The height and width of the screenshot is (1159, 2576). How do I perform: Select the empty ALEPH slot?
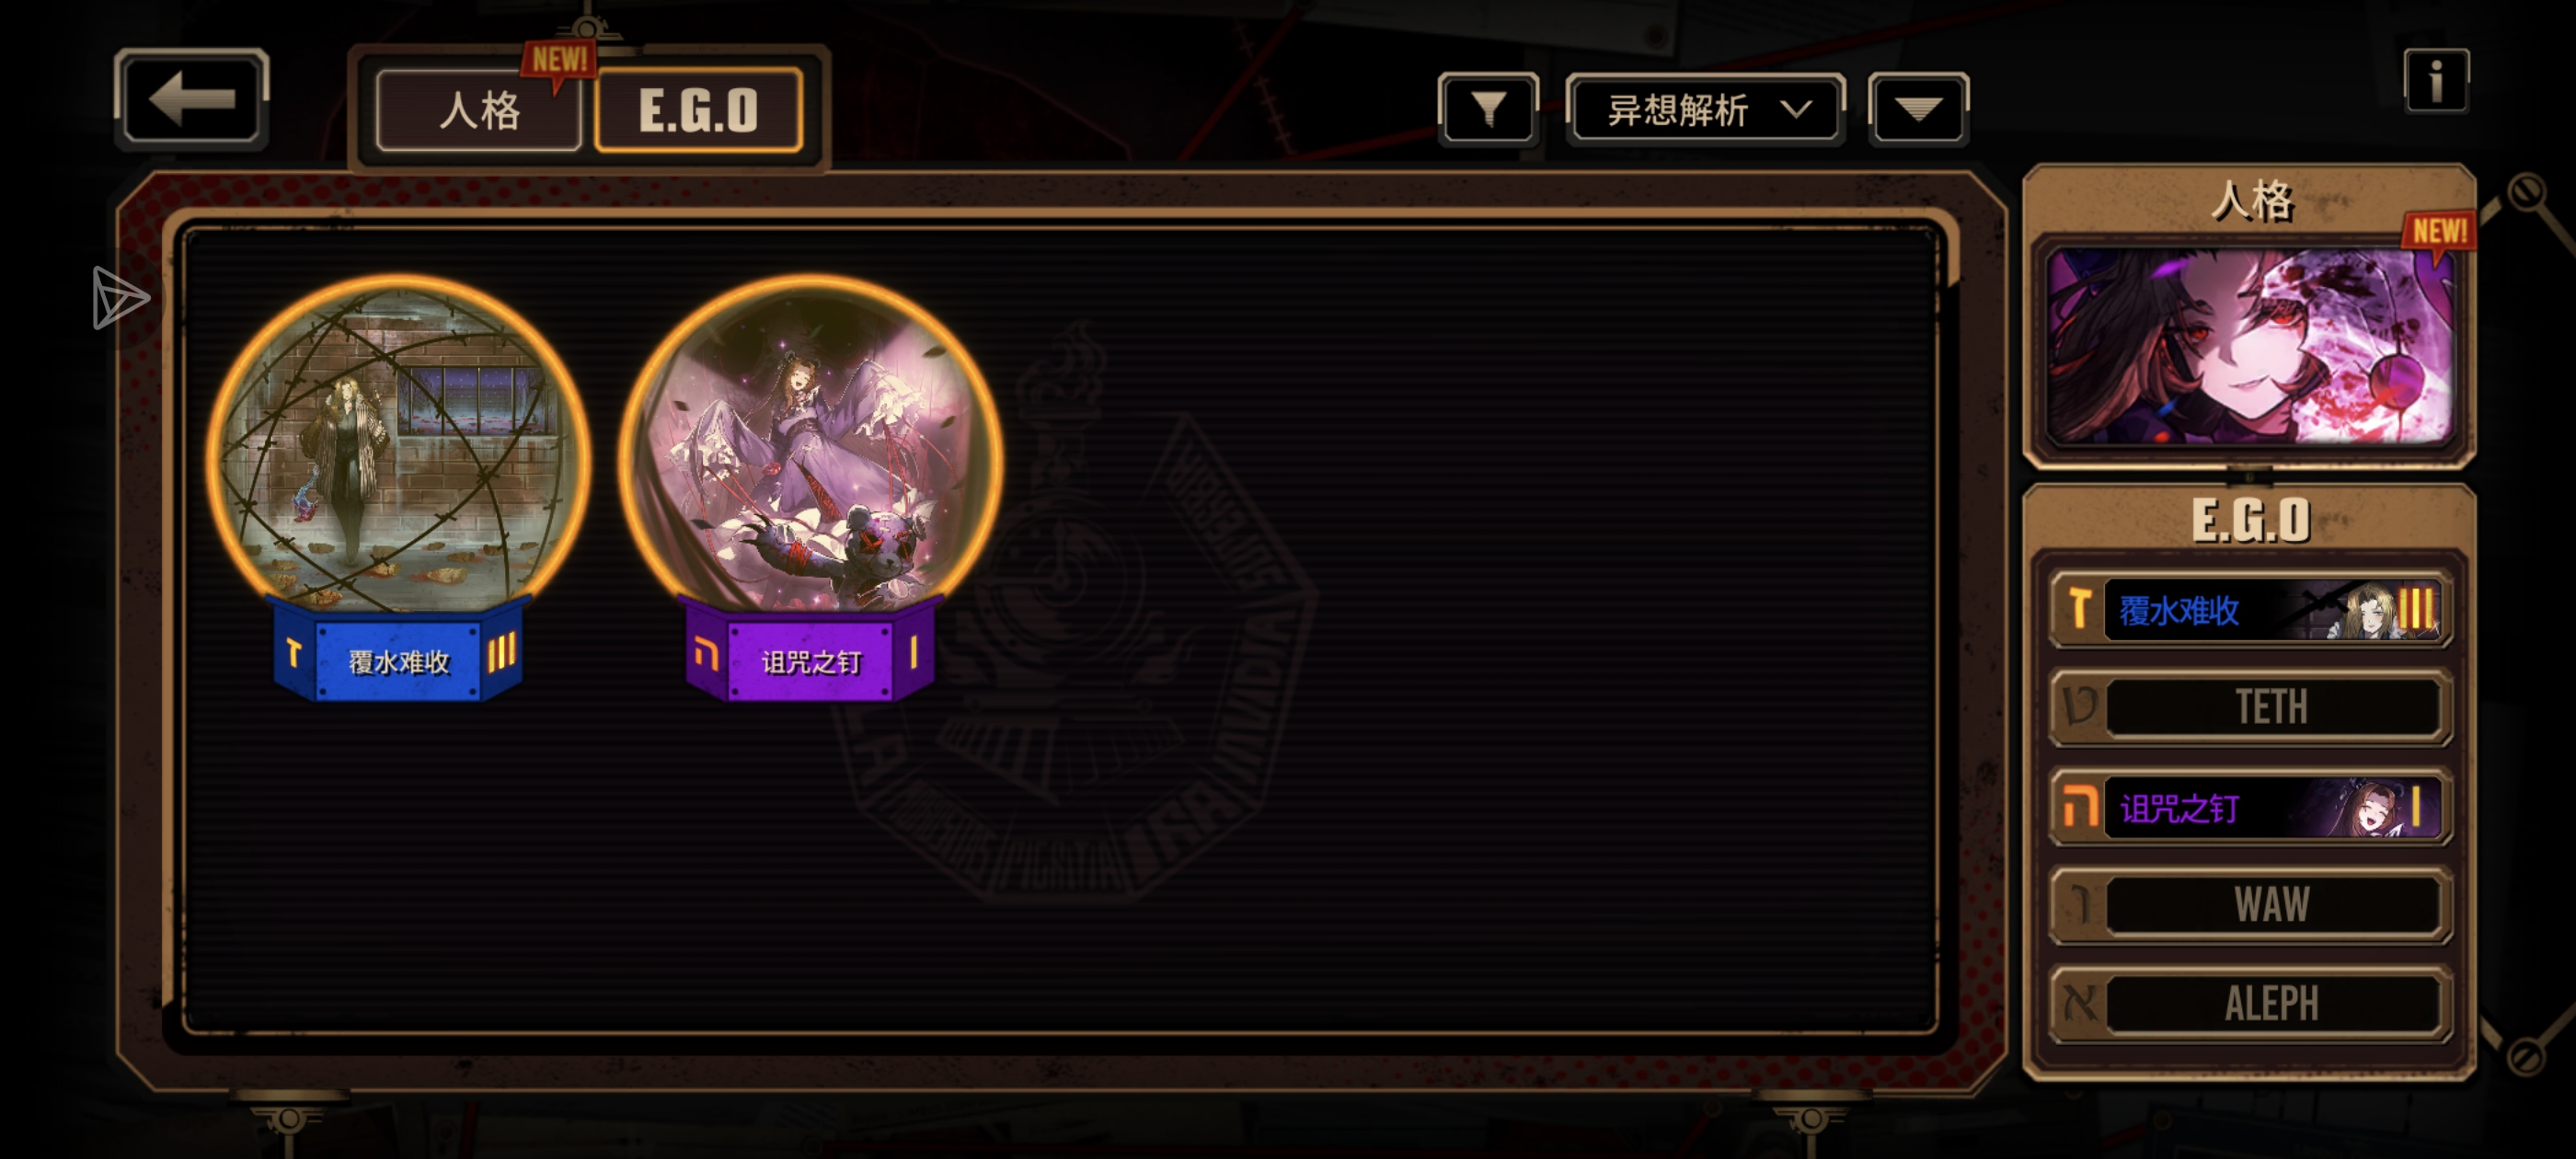coord(2250,1003)
